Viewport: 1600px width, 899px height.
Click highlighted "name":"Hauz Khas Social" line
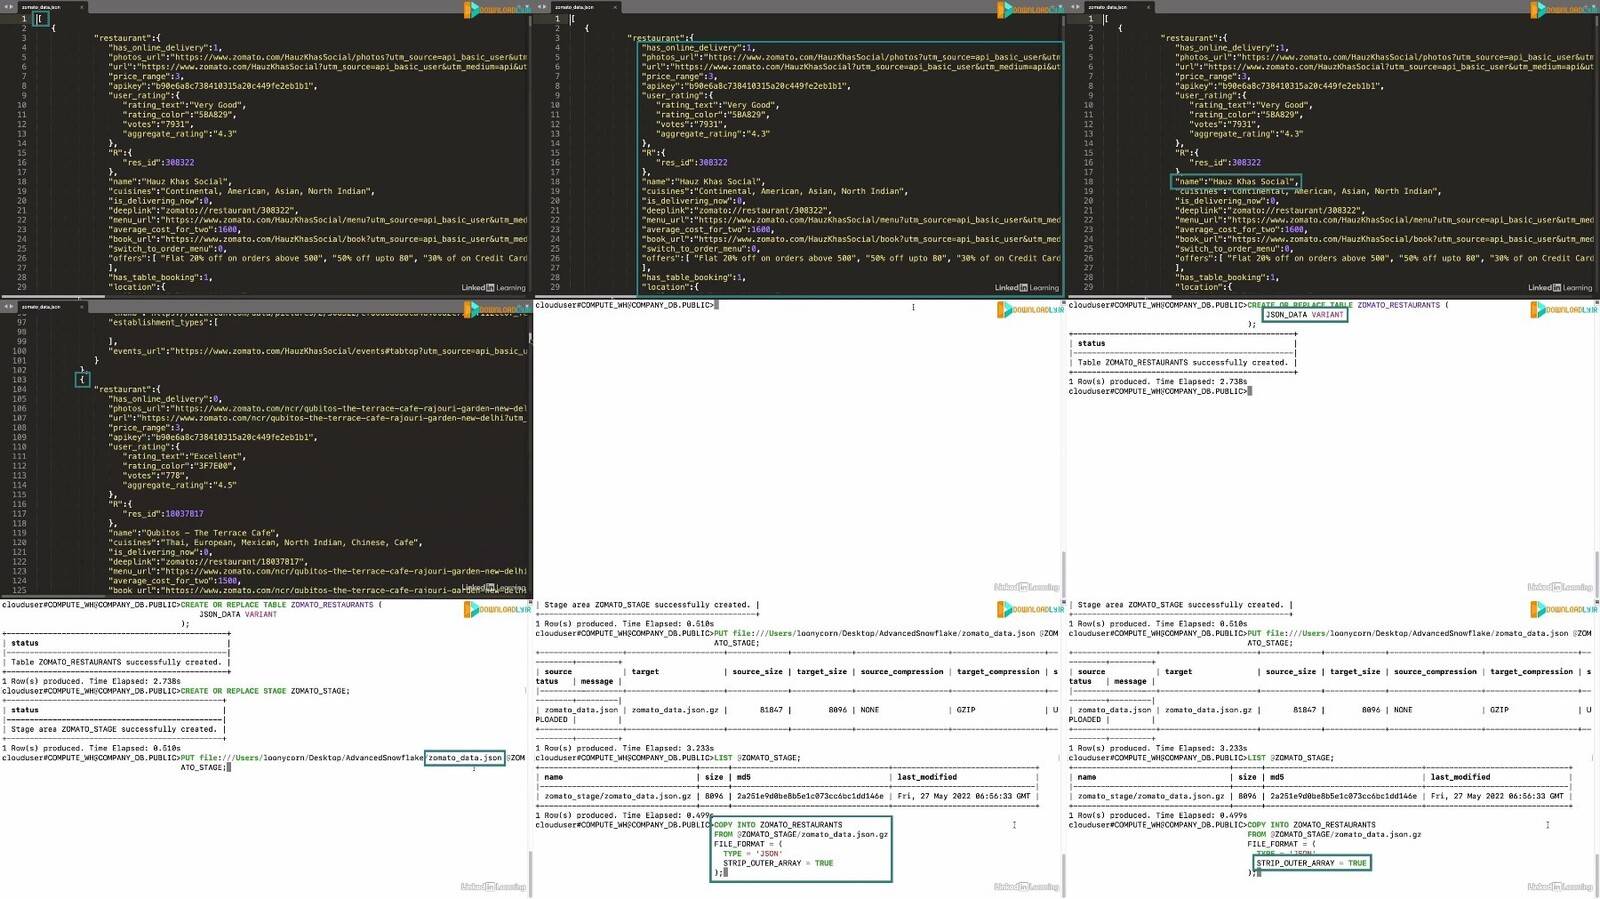tap(1235, 182)
